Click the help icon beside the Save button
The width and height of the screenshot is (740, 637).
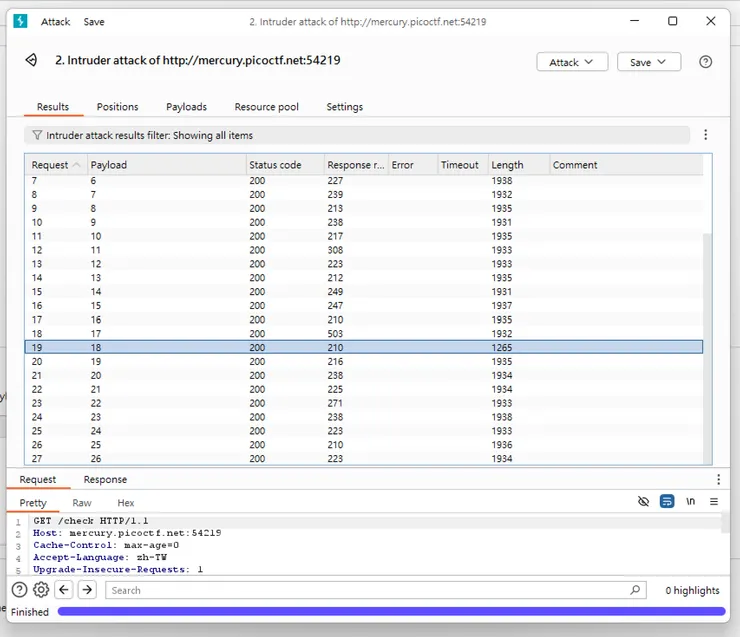[x=705, y=62]
